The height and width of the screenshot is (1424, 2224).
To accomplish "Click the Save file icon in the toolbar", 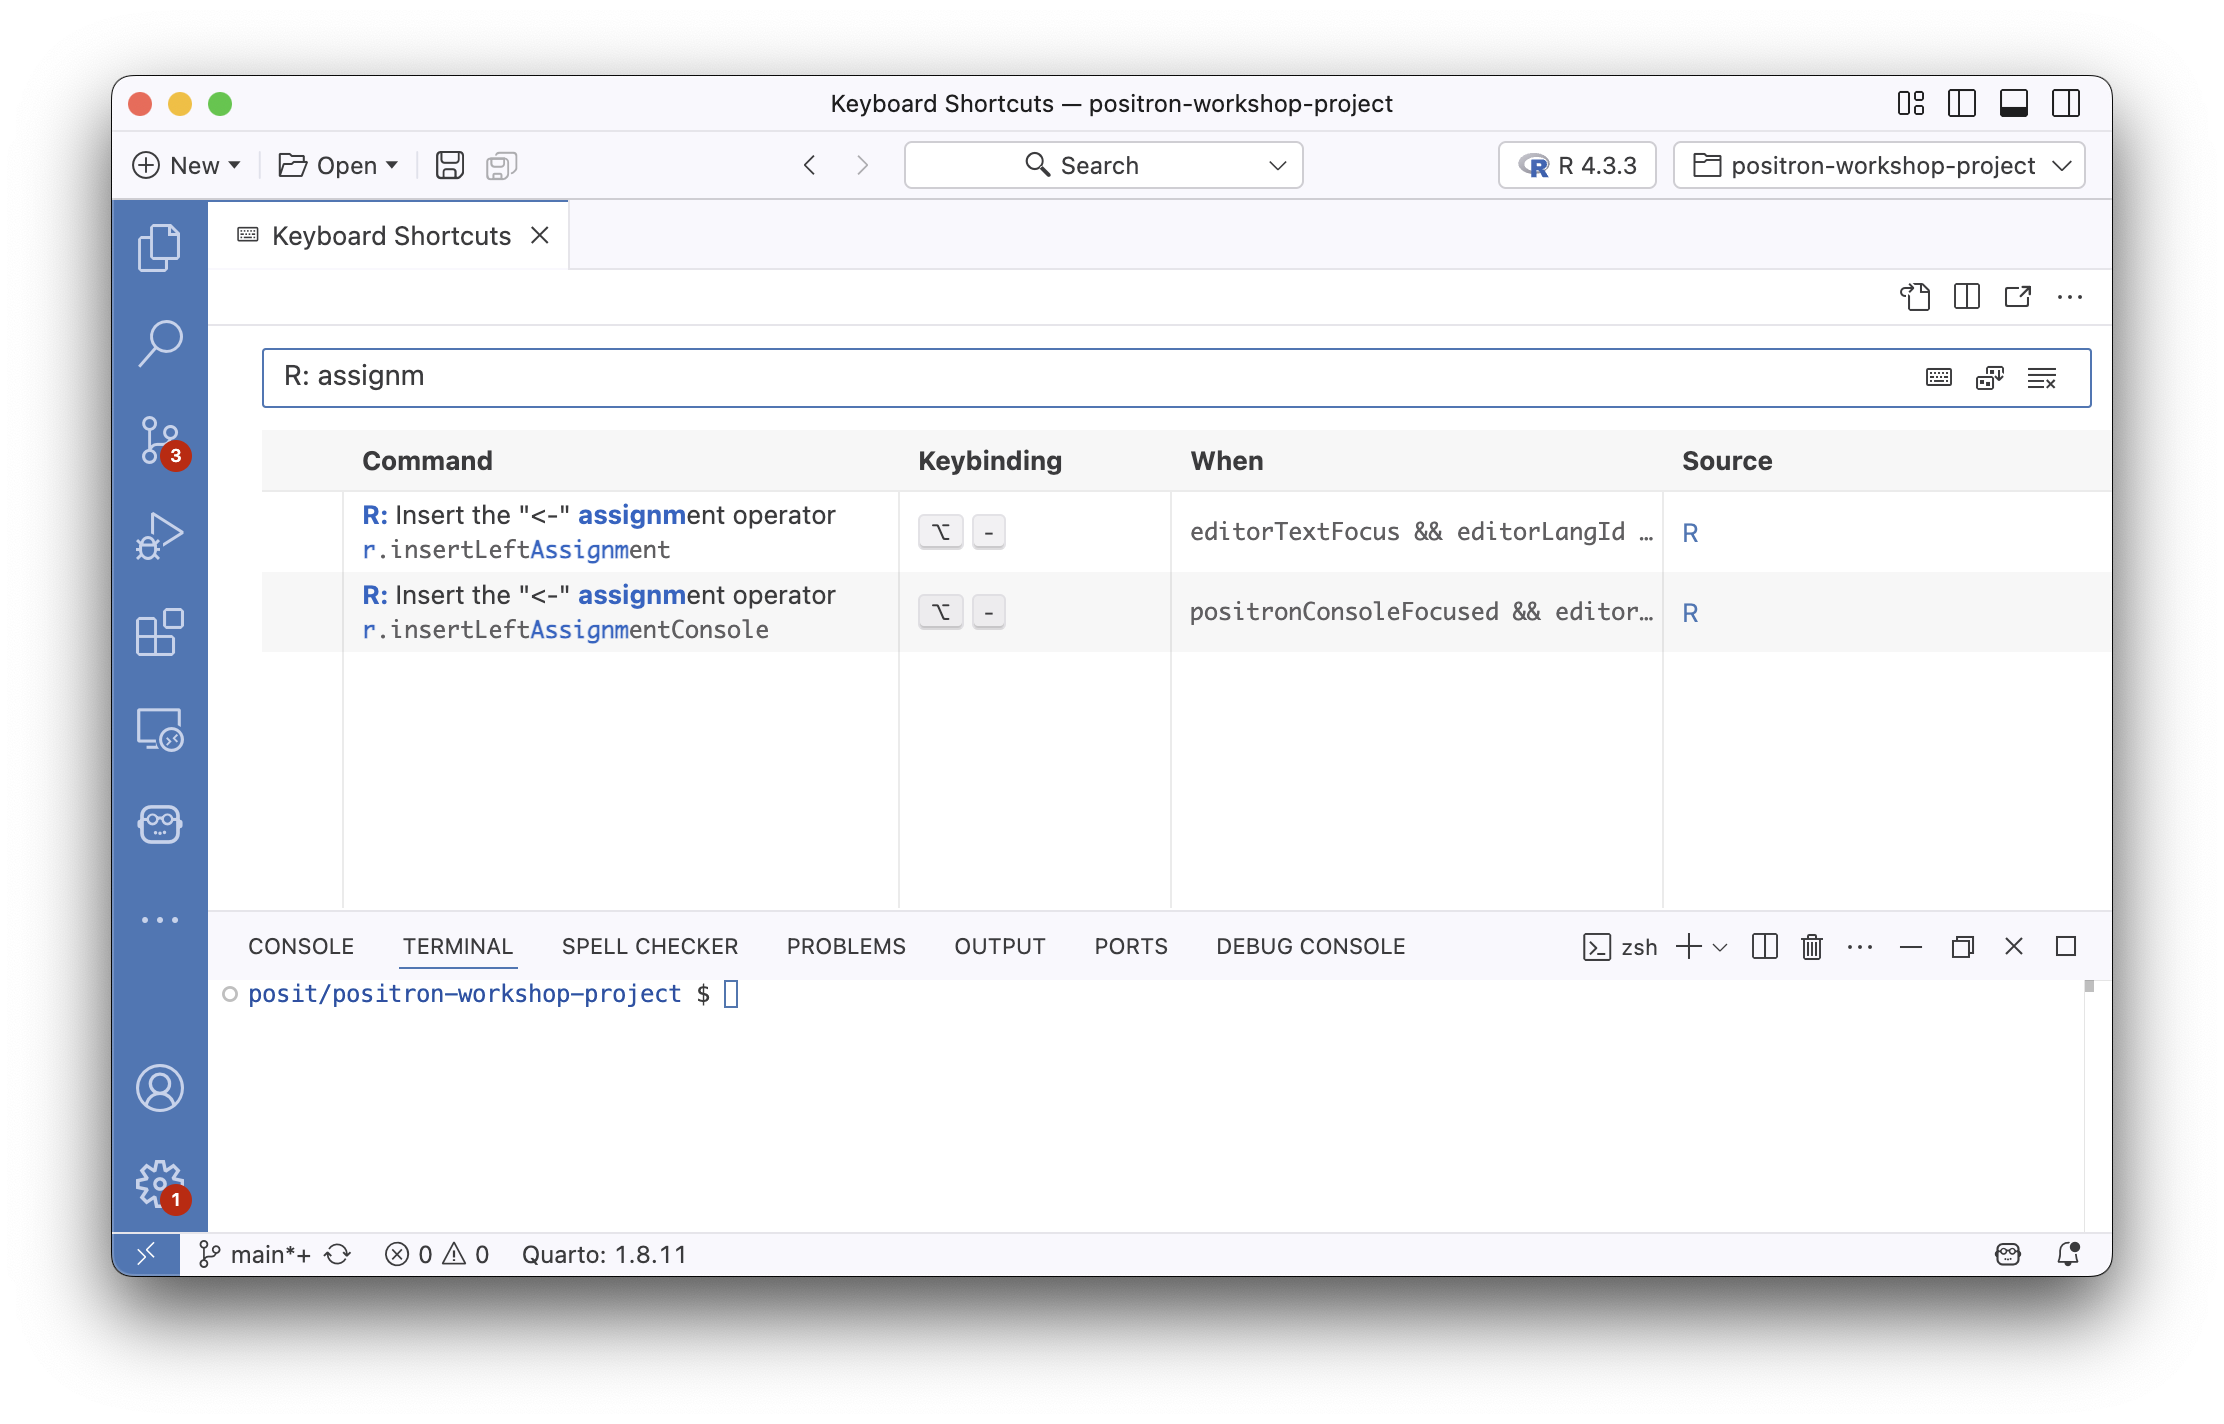I will 450,165.
